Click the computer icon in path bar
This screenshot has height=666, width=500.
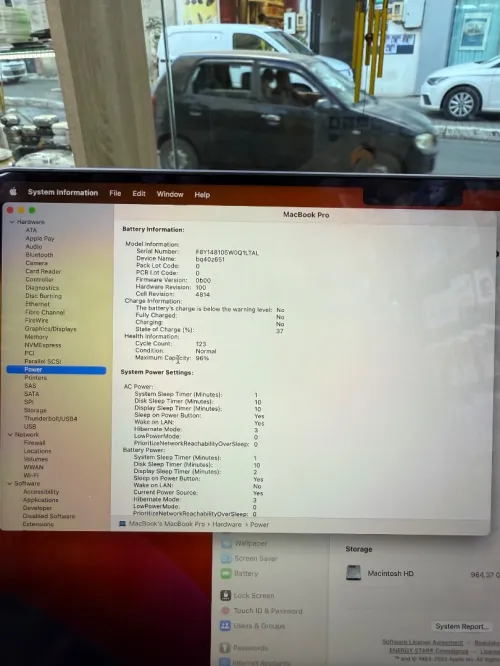tap(122, 524)
